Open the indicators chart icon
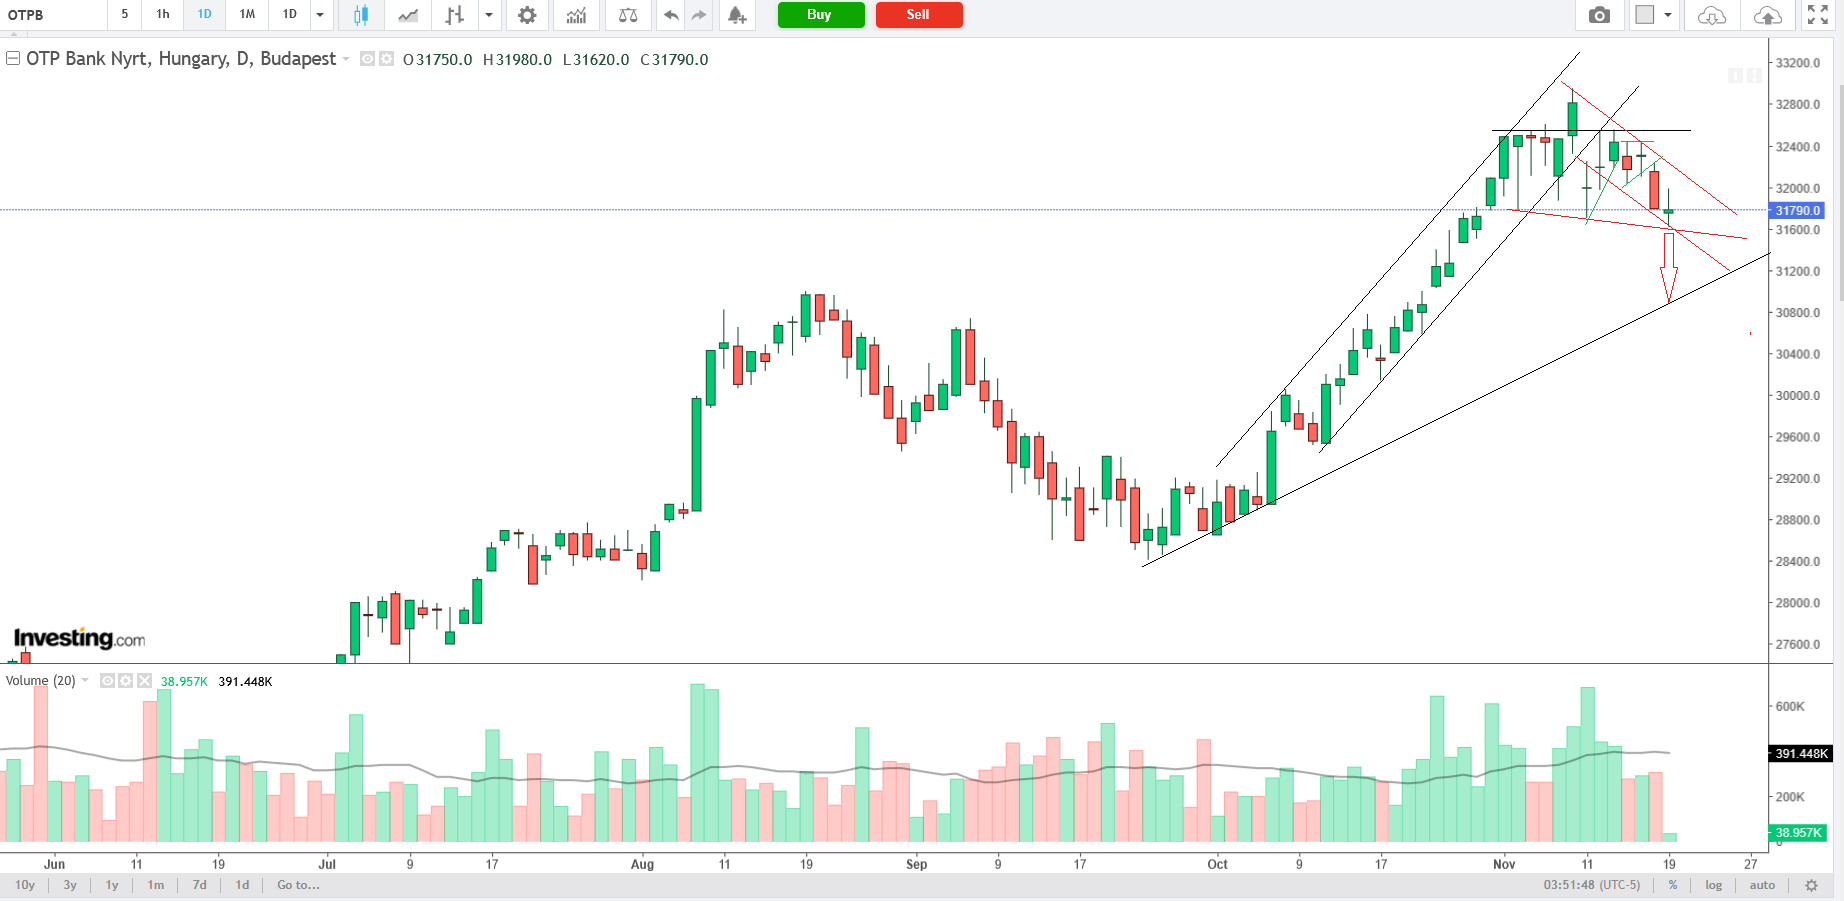 coord(576,15)
